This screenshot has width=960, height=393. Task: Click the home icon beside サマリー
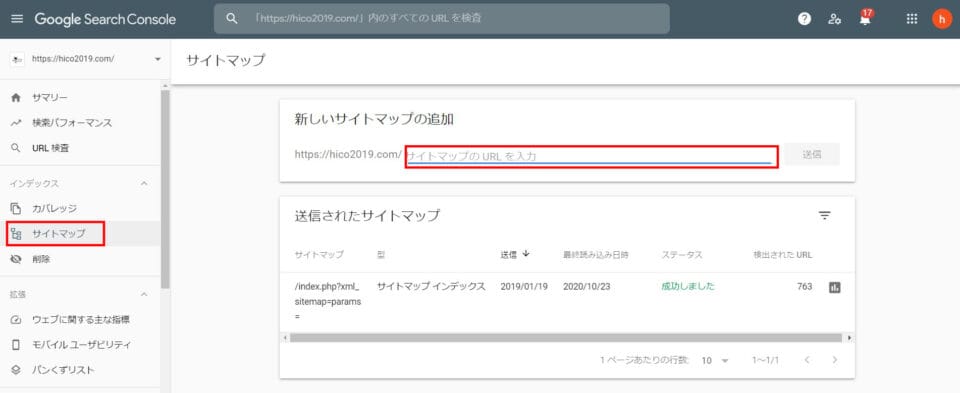17,98
